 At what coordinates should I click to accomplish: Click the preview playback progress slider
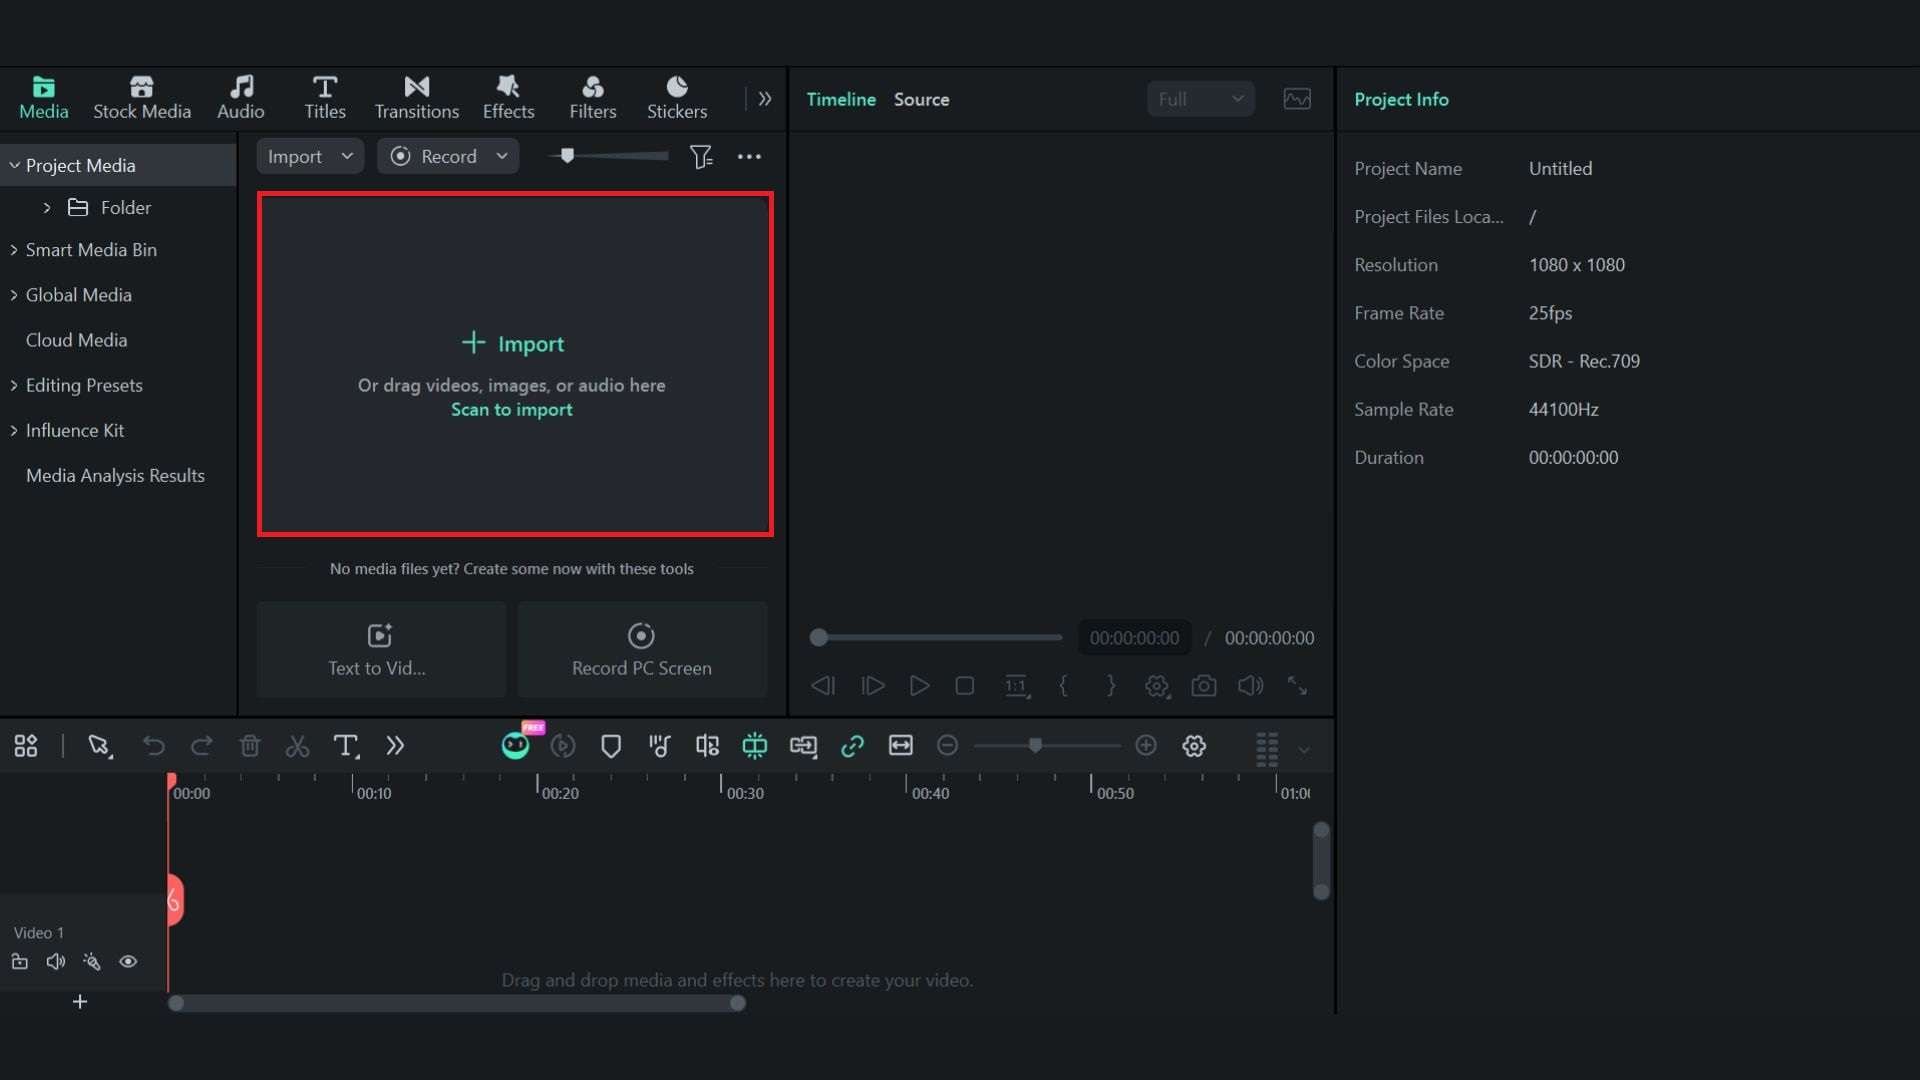coord(936,637)
